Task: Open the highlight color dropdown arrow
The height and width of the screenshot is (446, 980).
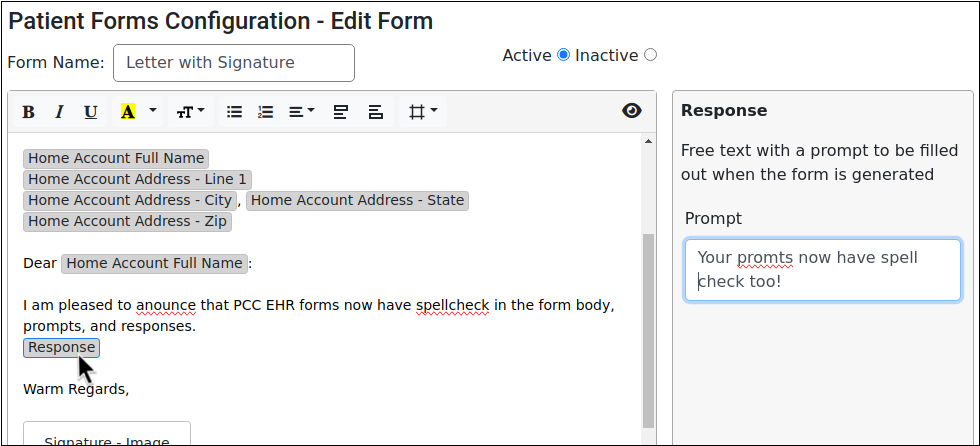Action: click(x=153, y=111)
